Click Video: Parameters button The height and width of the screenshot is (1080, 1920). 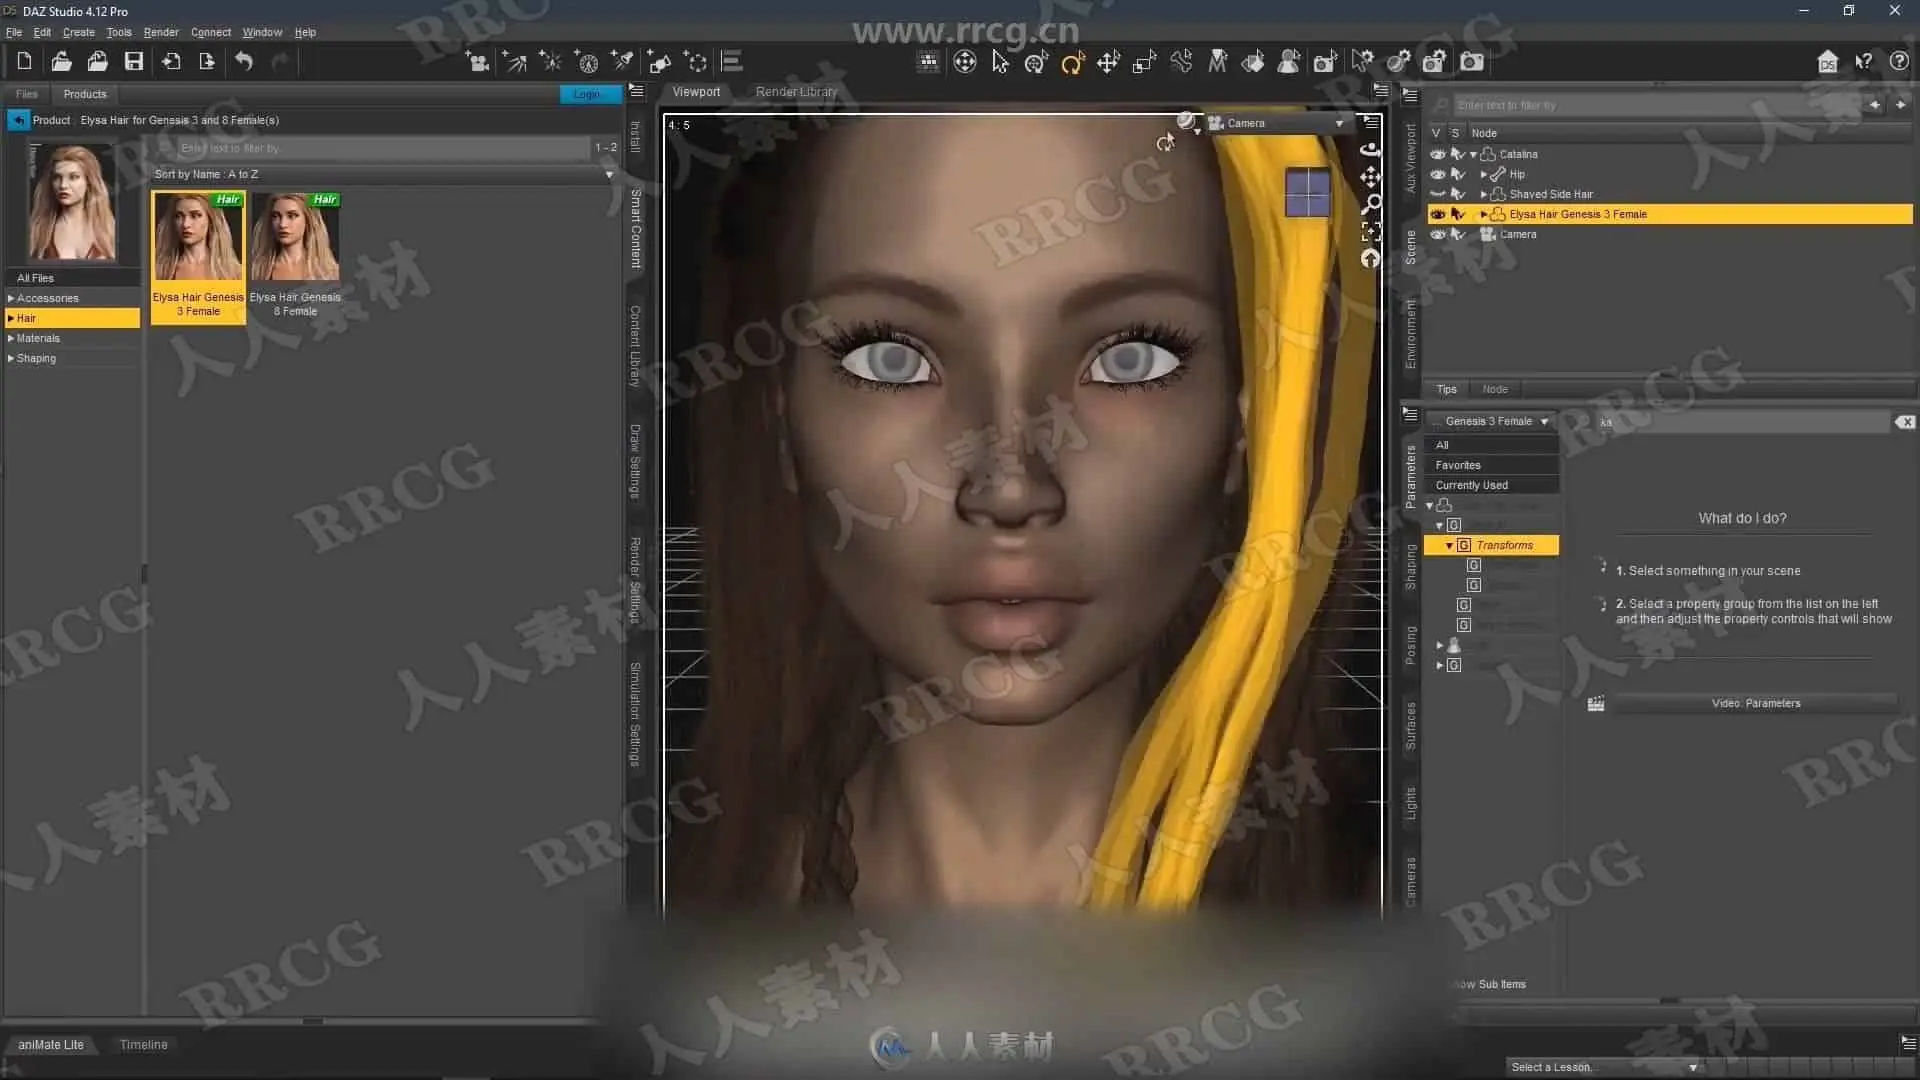coord(1755,703)
